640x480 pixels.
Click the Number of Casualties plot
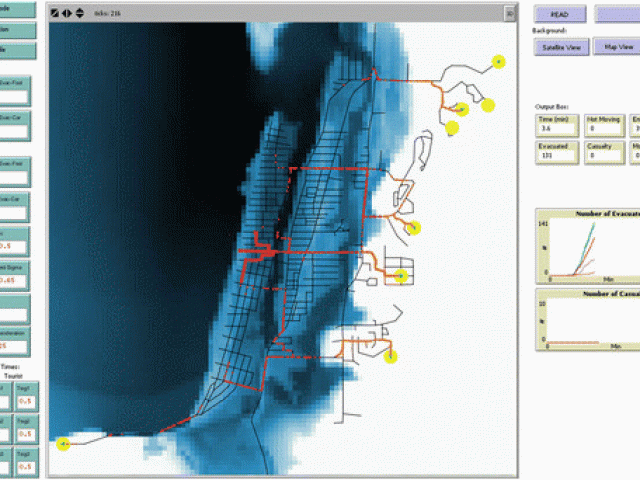(588, 320)
